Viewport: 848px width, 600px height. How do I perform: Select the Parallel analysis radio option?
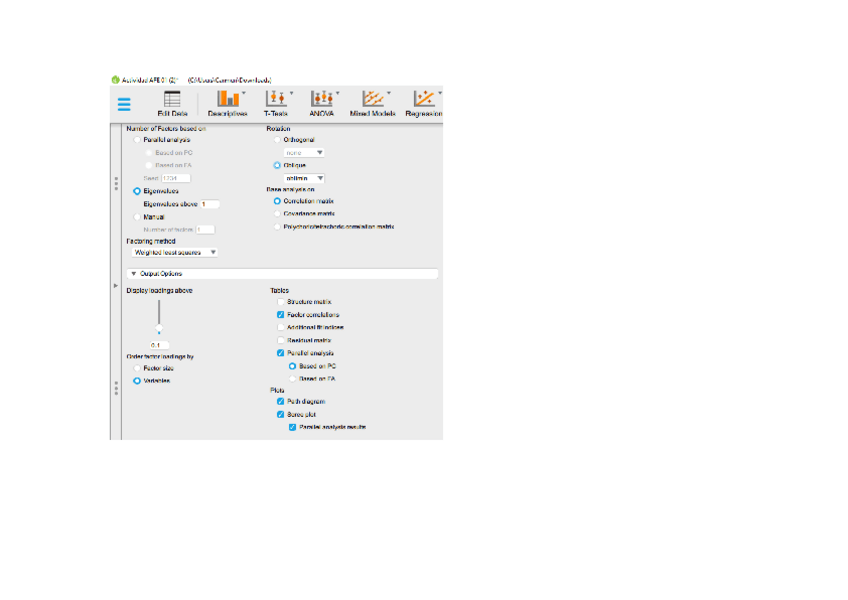137,140
